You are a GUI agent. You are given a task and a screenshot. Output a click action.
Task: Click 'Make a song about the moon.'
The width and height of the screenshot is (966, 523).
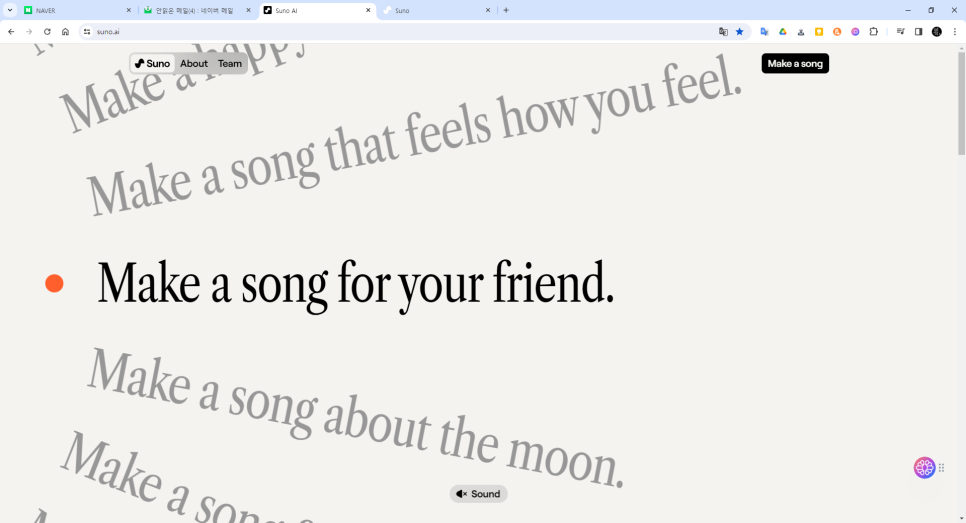coord(356,418)
